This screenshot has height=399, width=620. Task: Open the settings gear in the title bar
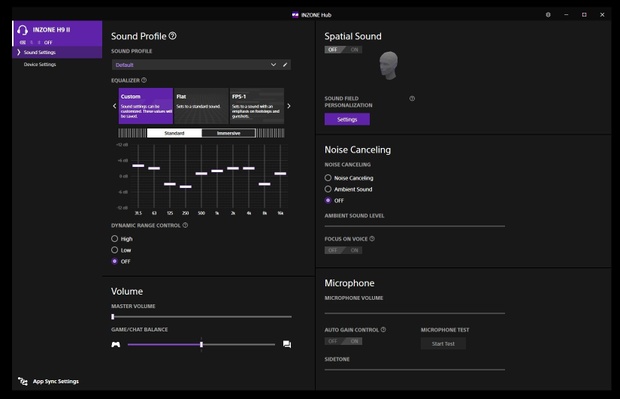pos(548,15)
